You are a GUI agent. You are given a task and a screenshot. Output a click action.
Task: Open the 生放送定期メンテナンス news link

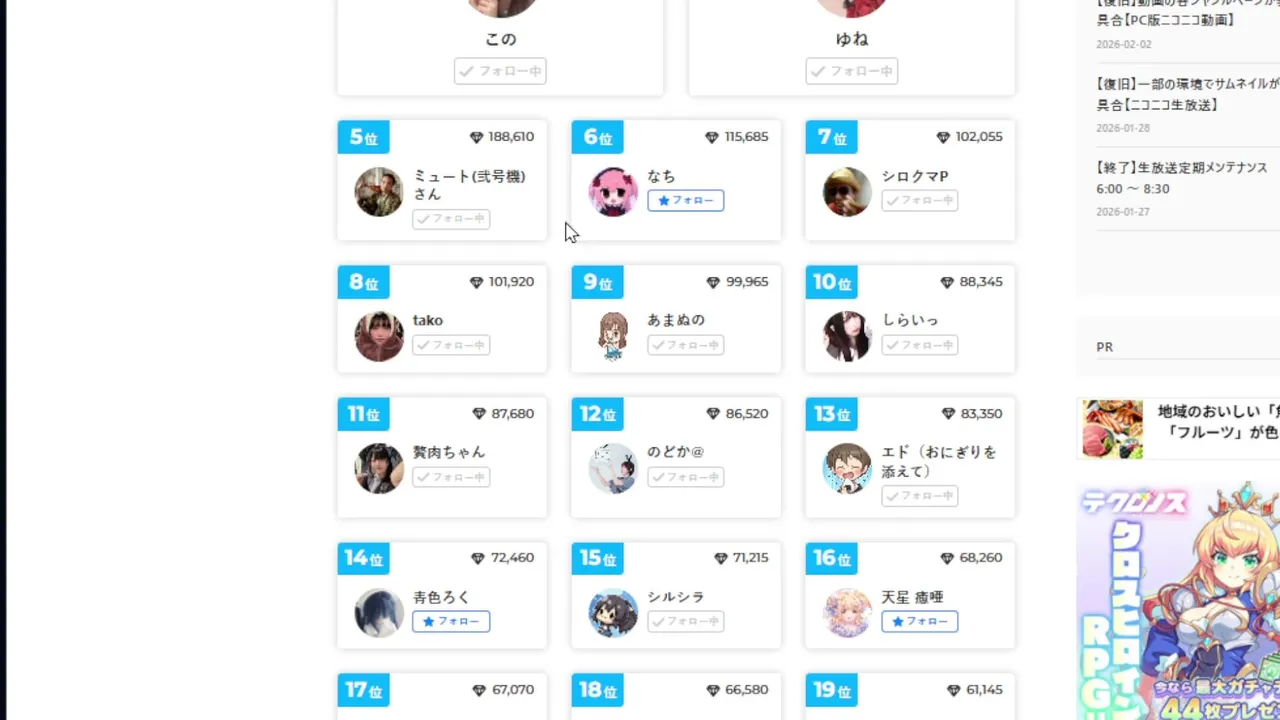(1182, 177)
